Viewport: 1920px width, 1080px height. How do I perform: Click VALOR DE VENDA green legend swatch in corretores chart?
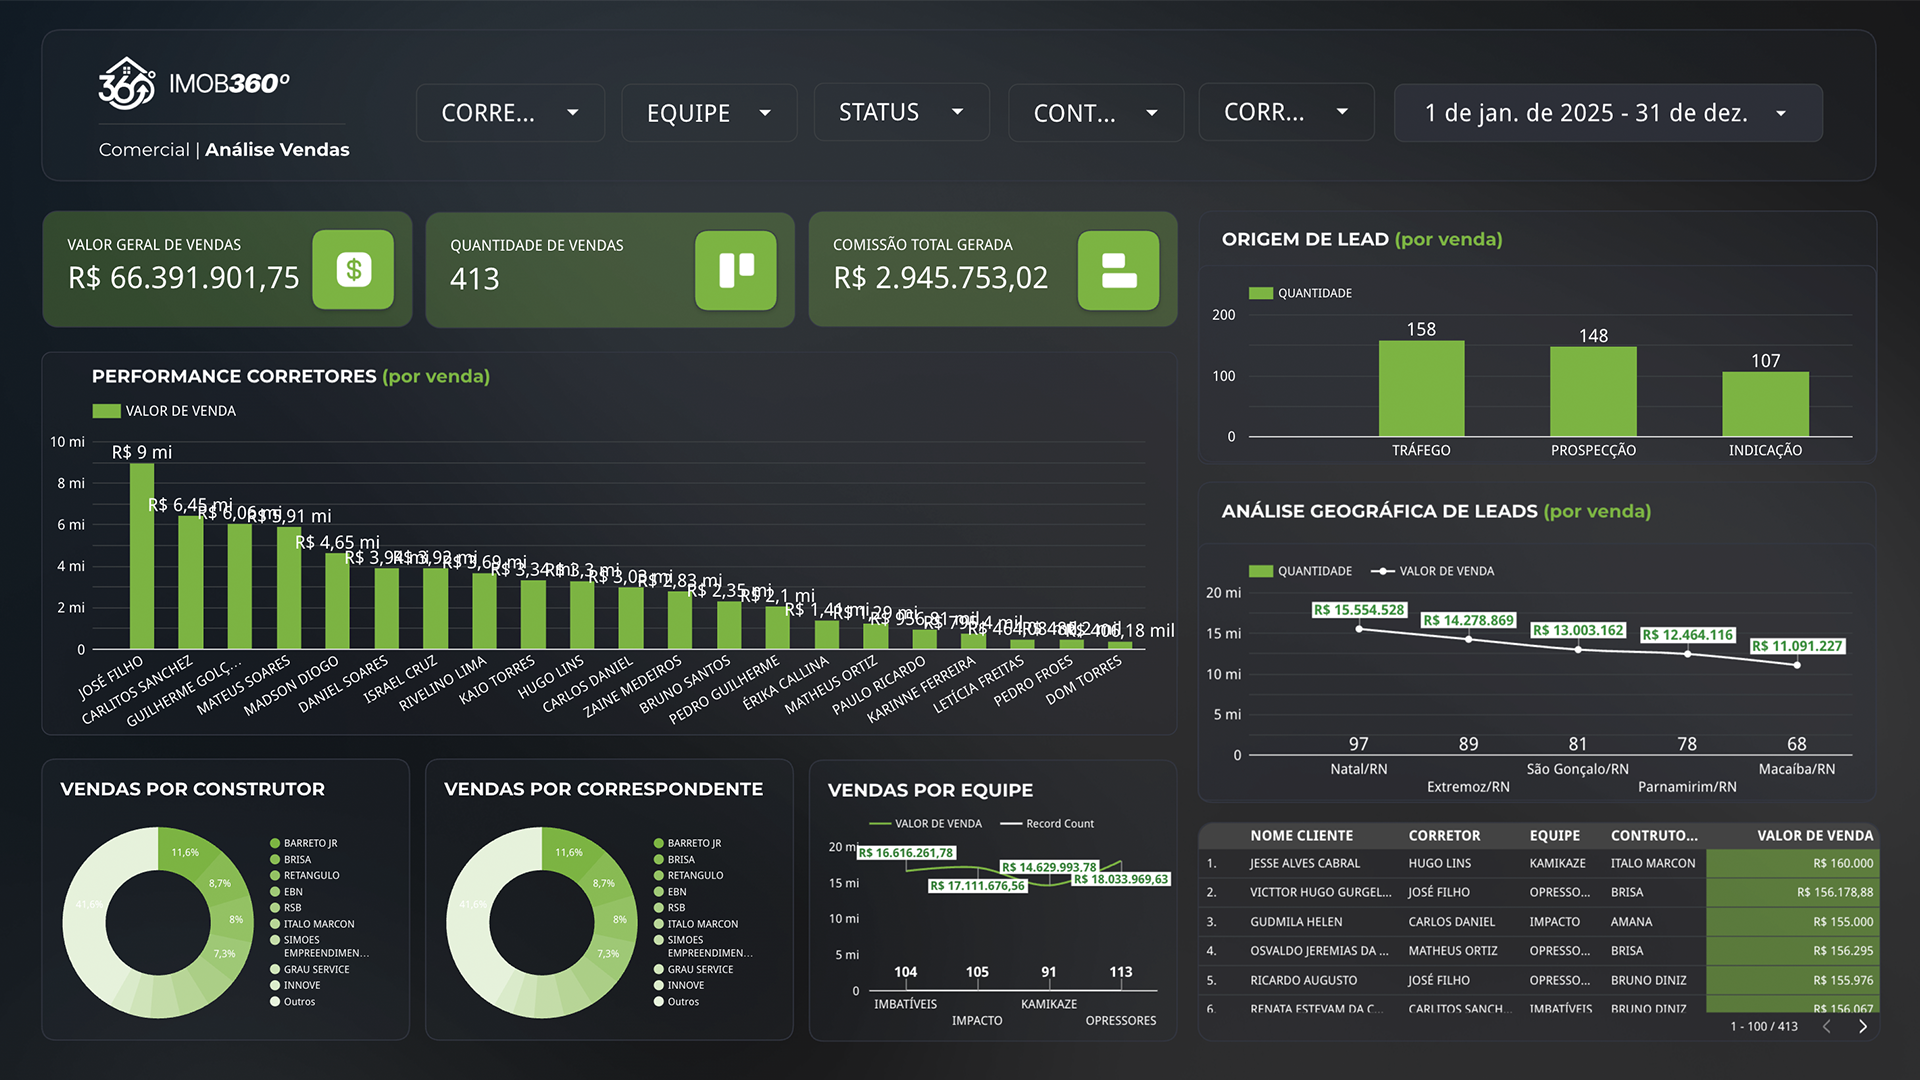pos(106,411)
